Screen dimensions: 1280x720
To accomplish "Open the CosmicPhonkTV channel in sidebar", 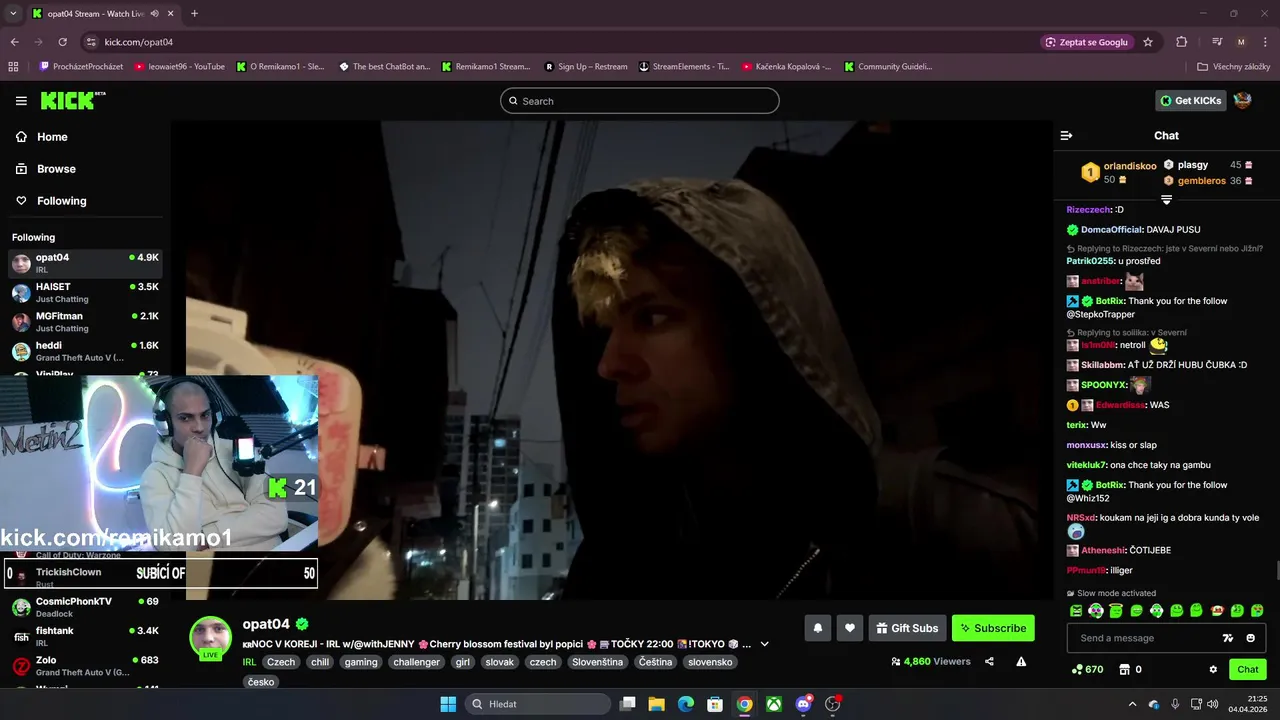I will pos(85,607).
